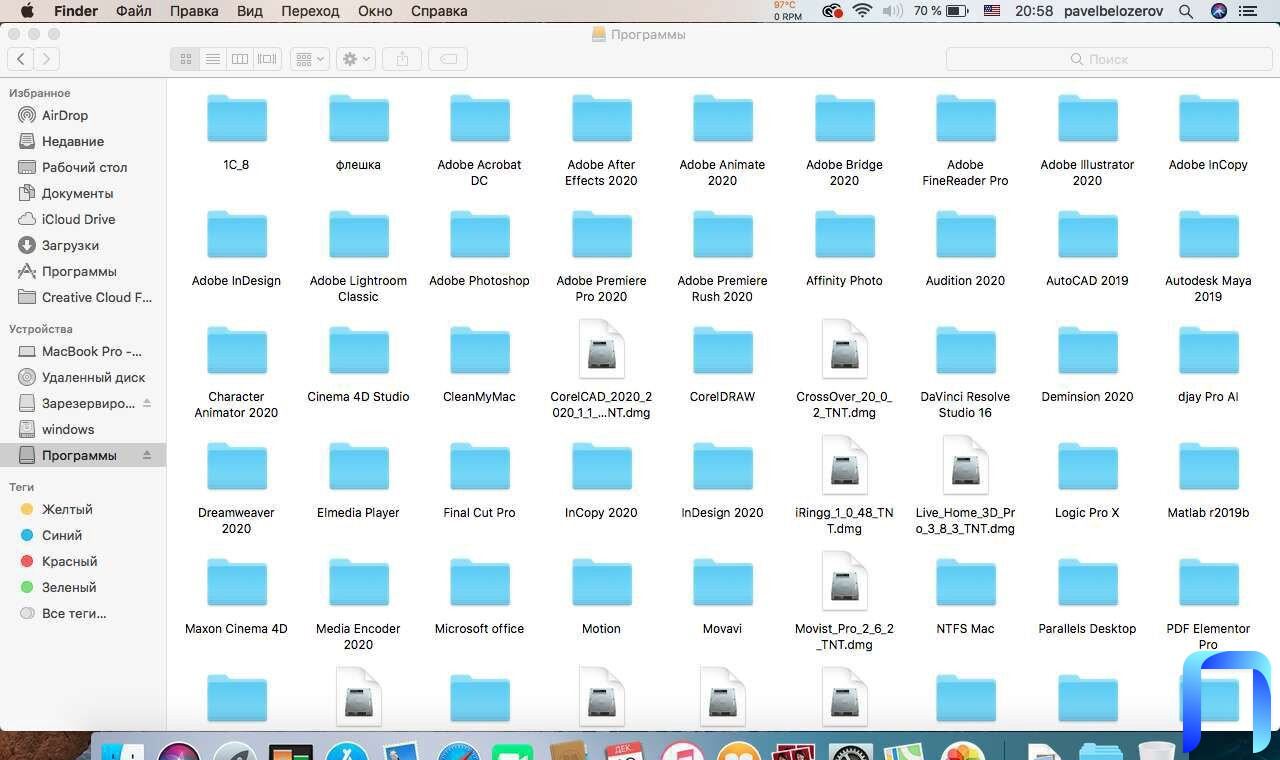This screenshot has height=760, width=1280.
Task: Click the battery status indicator
Action: [x=940, y=11]
